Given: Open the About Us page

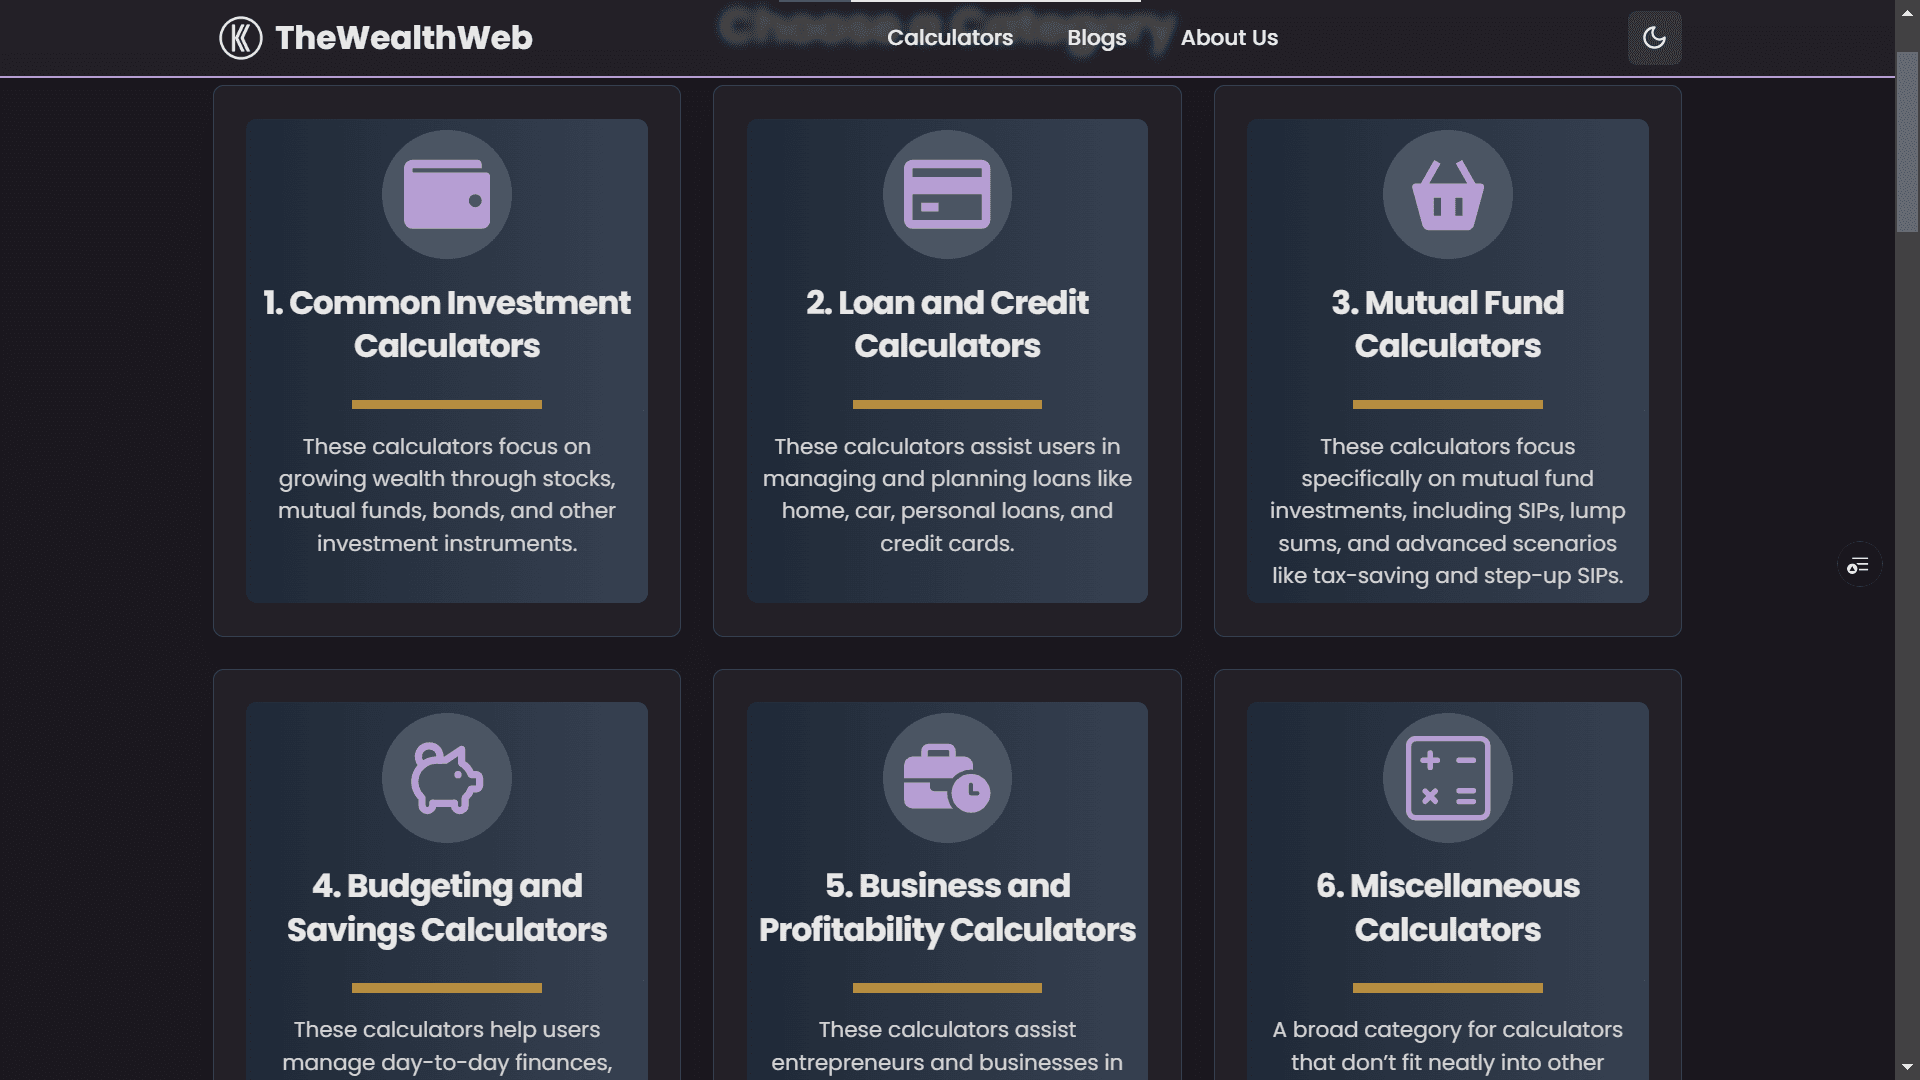Looking at the screenshot, I should coord(1229,38).
